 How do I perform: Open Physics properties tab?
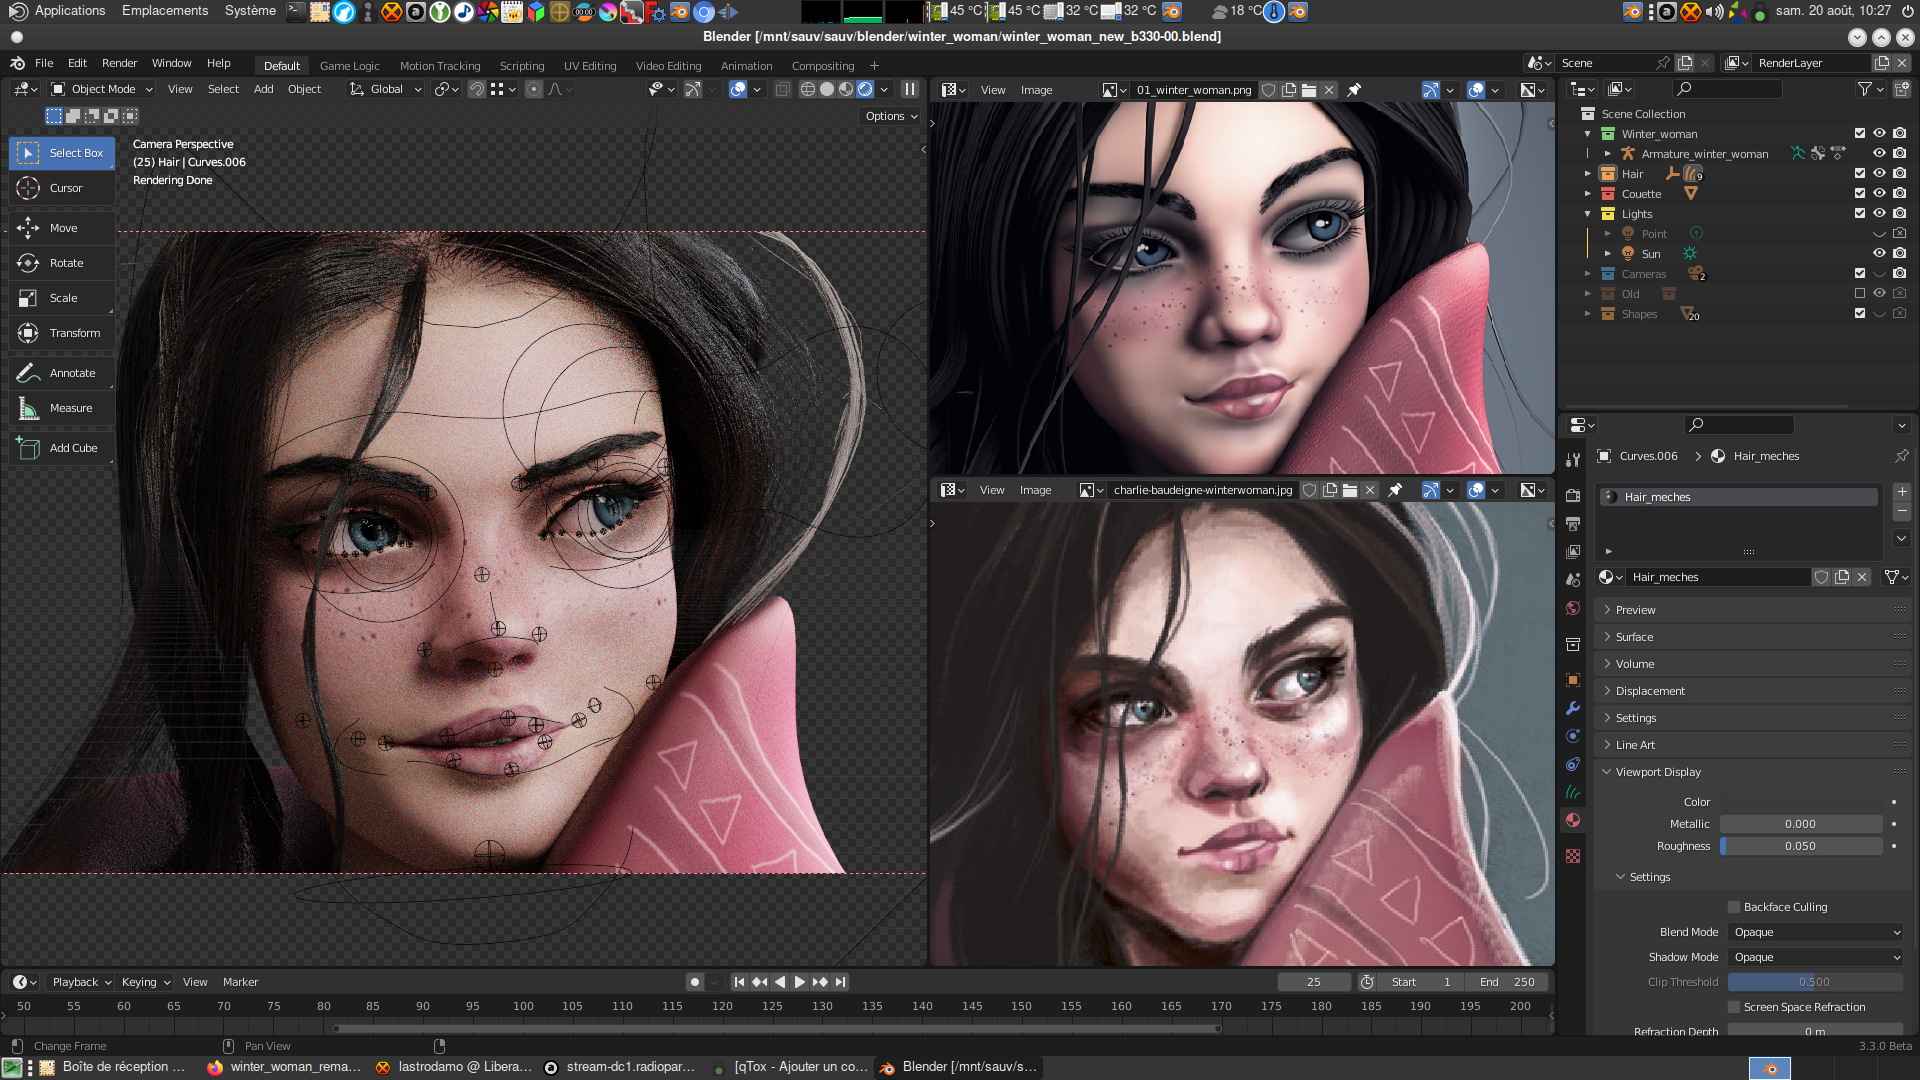point(1573,736)
